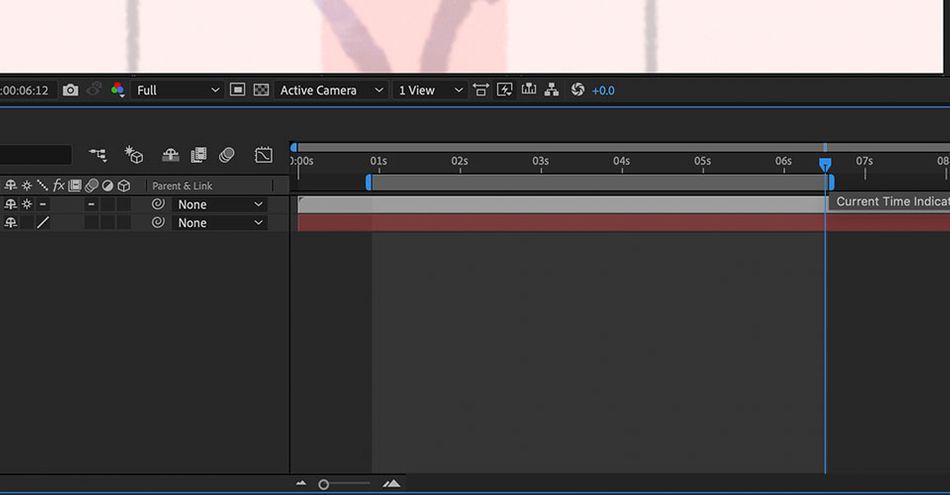Open the Full resolution dropdown

(x=178, y=90)
